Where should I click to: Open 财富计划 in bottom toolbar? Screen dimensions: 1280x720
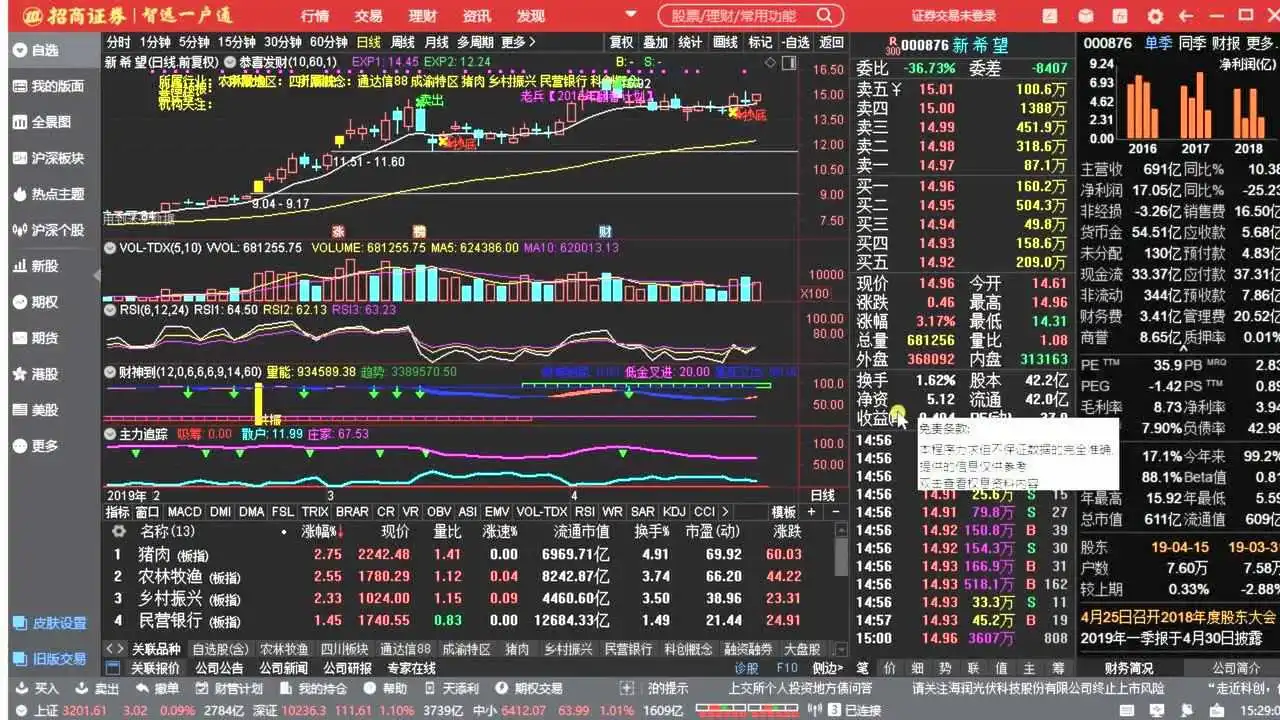(229, 688)
